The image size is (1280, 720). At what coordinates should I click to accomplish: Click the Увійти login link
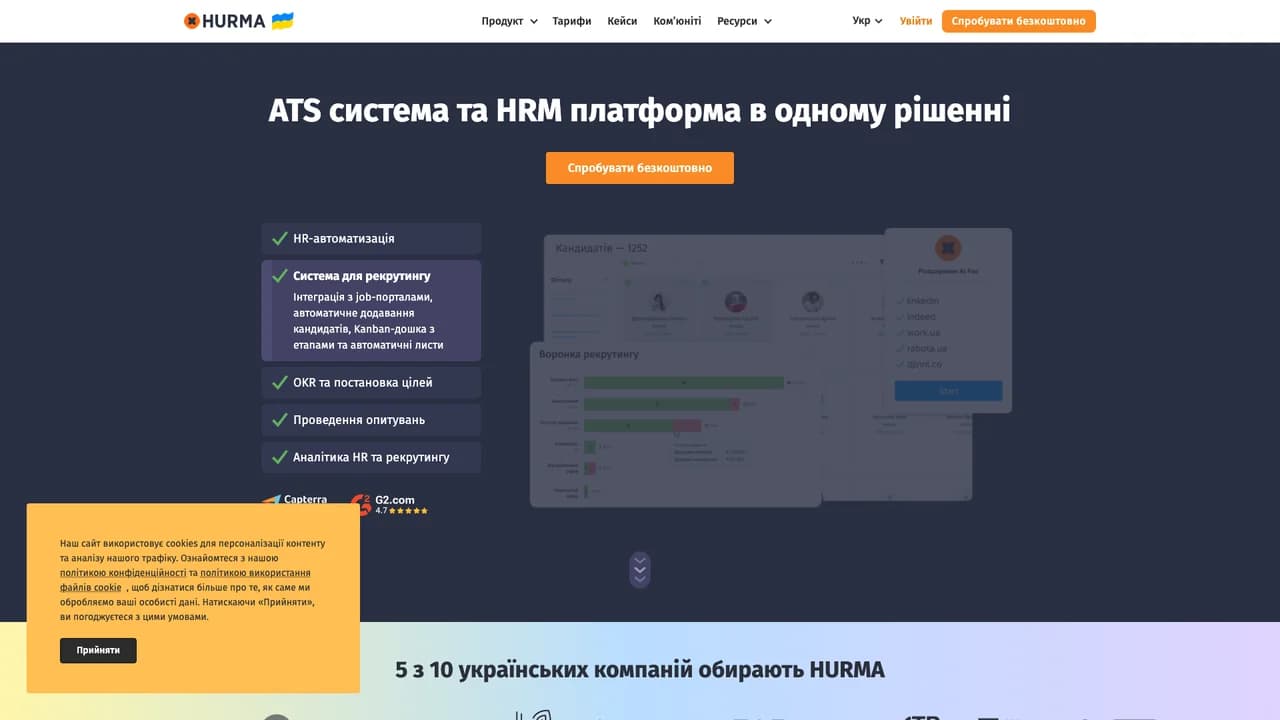[916, 21]
